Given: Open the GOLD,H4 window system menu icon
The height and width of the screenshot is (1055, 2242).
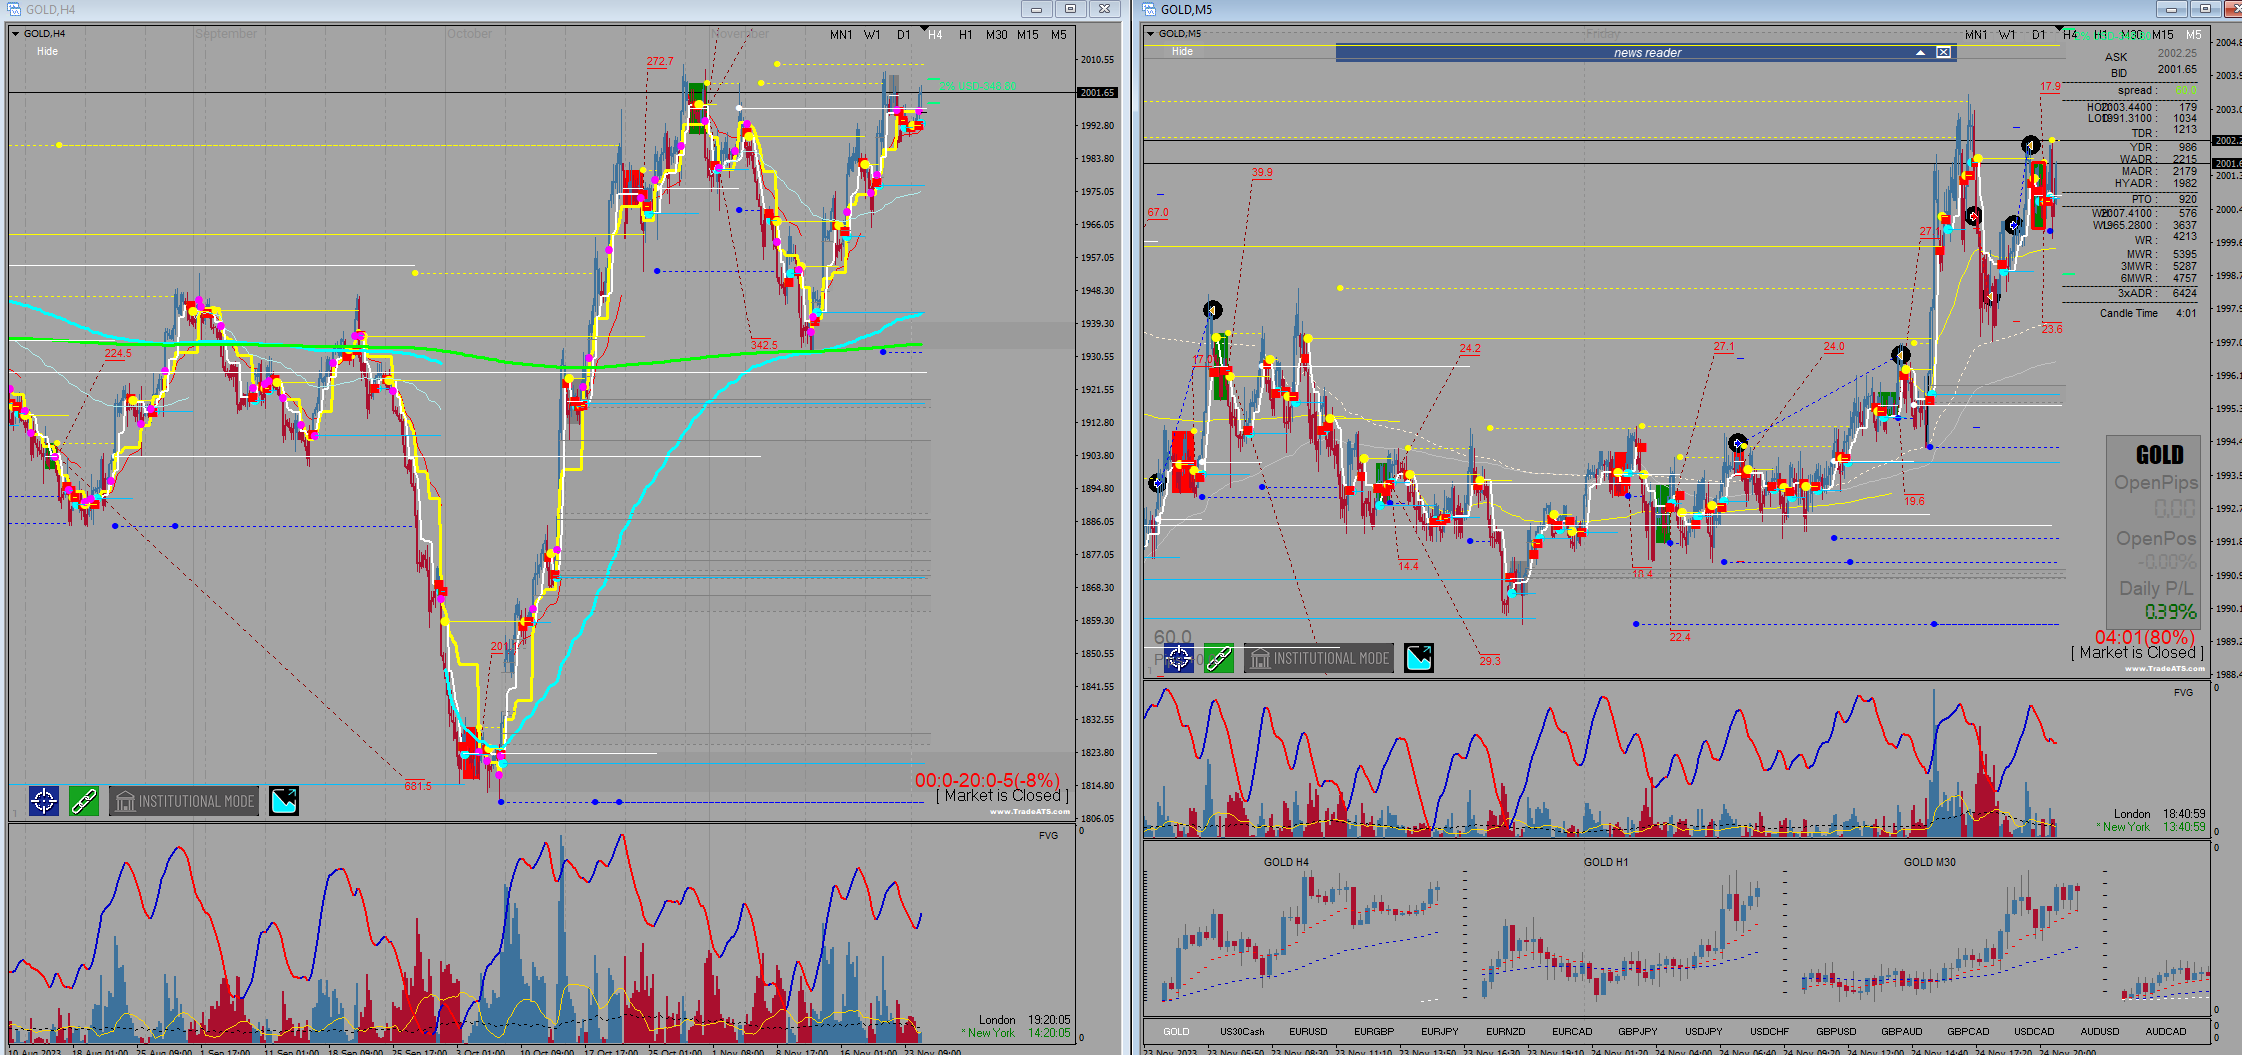Looking at the screenshot, I should pos(14,9).
